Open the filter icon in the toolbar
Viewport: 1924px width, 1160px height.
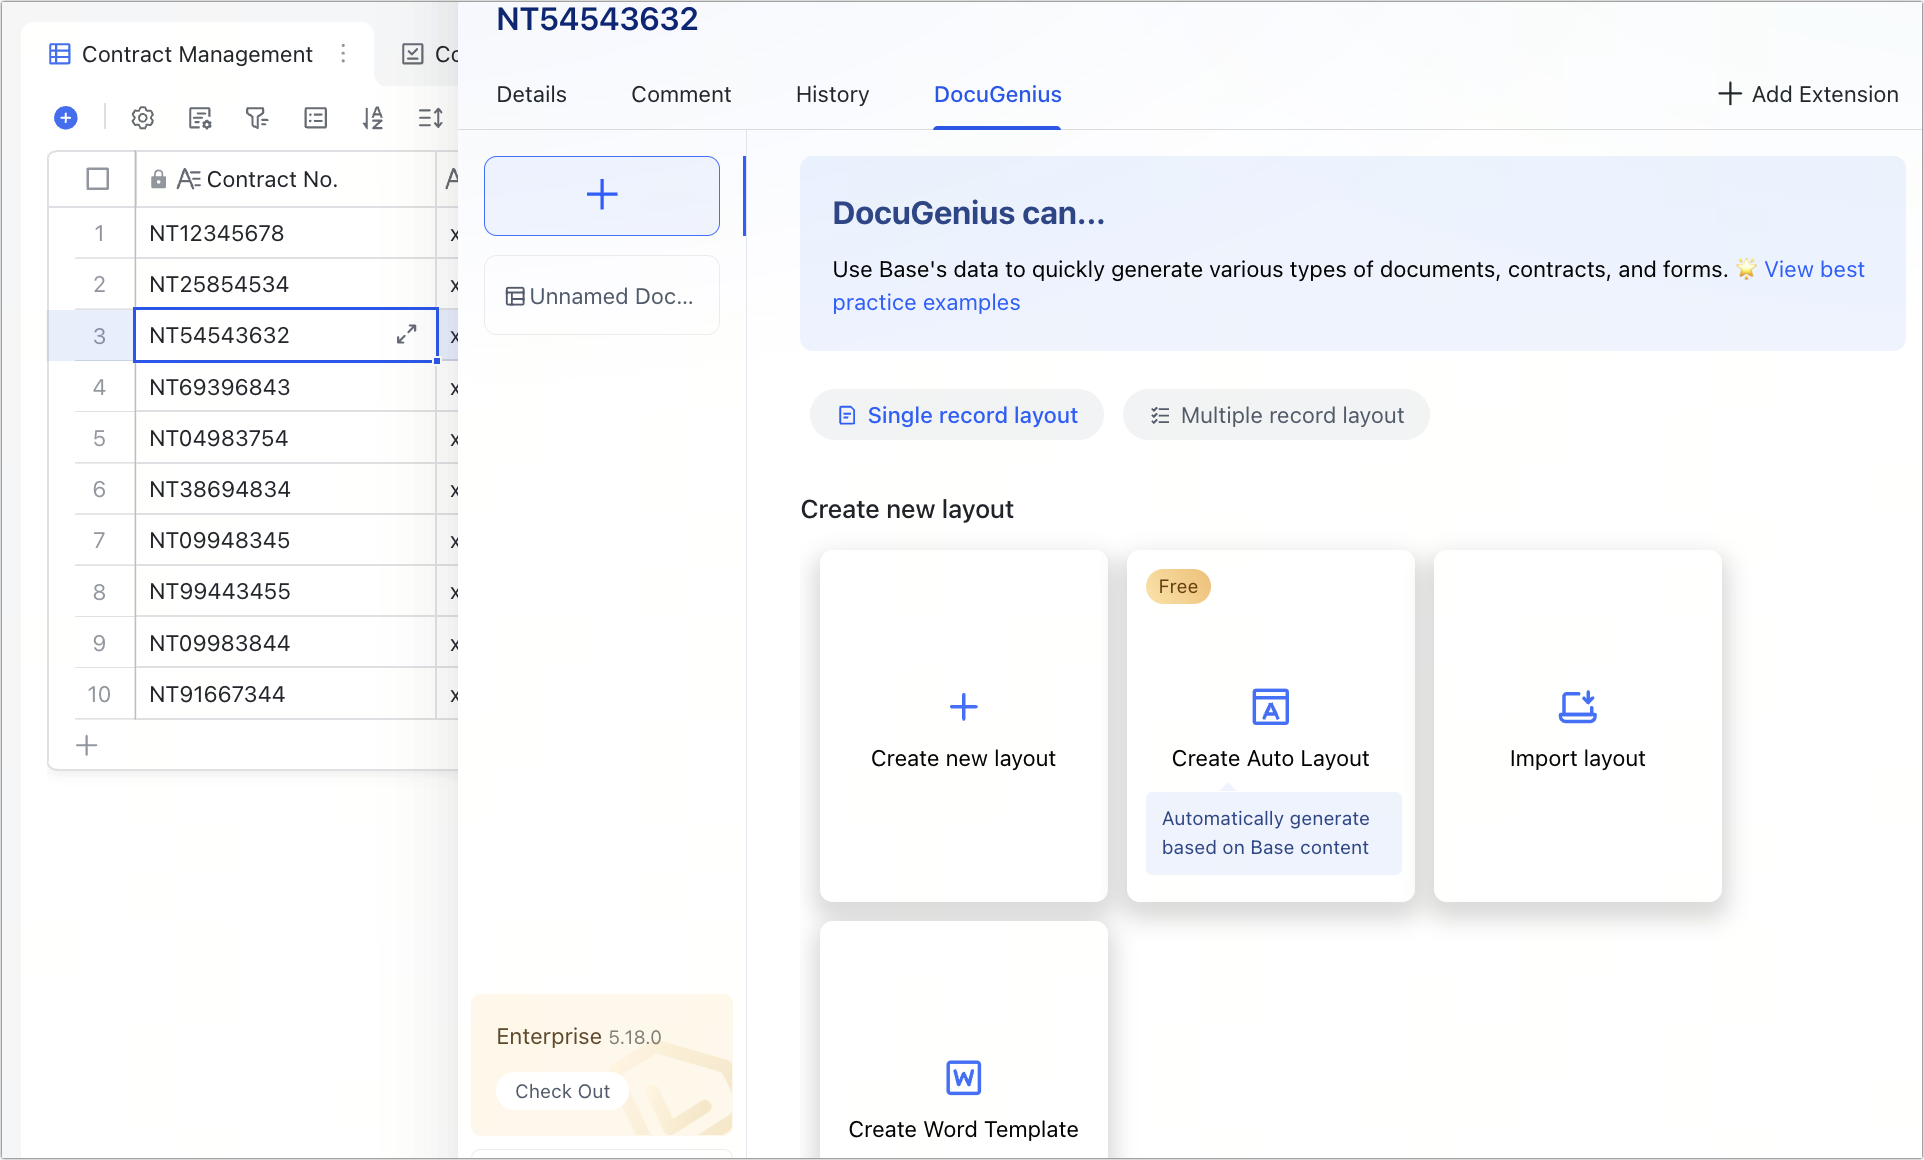coord(257,117)
